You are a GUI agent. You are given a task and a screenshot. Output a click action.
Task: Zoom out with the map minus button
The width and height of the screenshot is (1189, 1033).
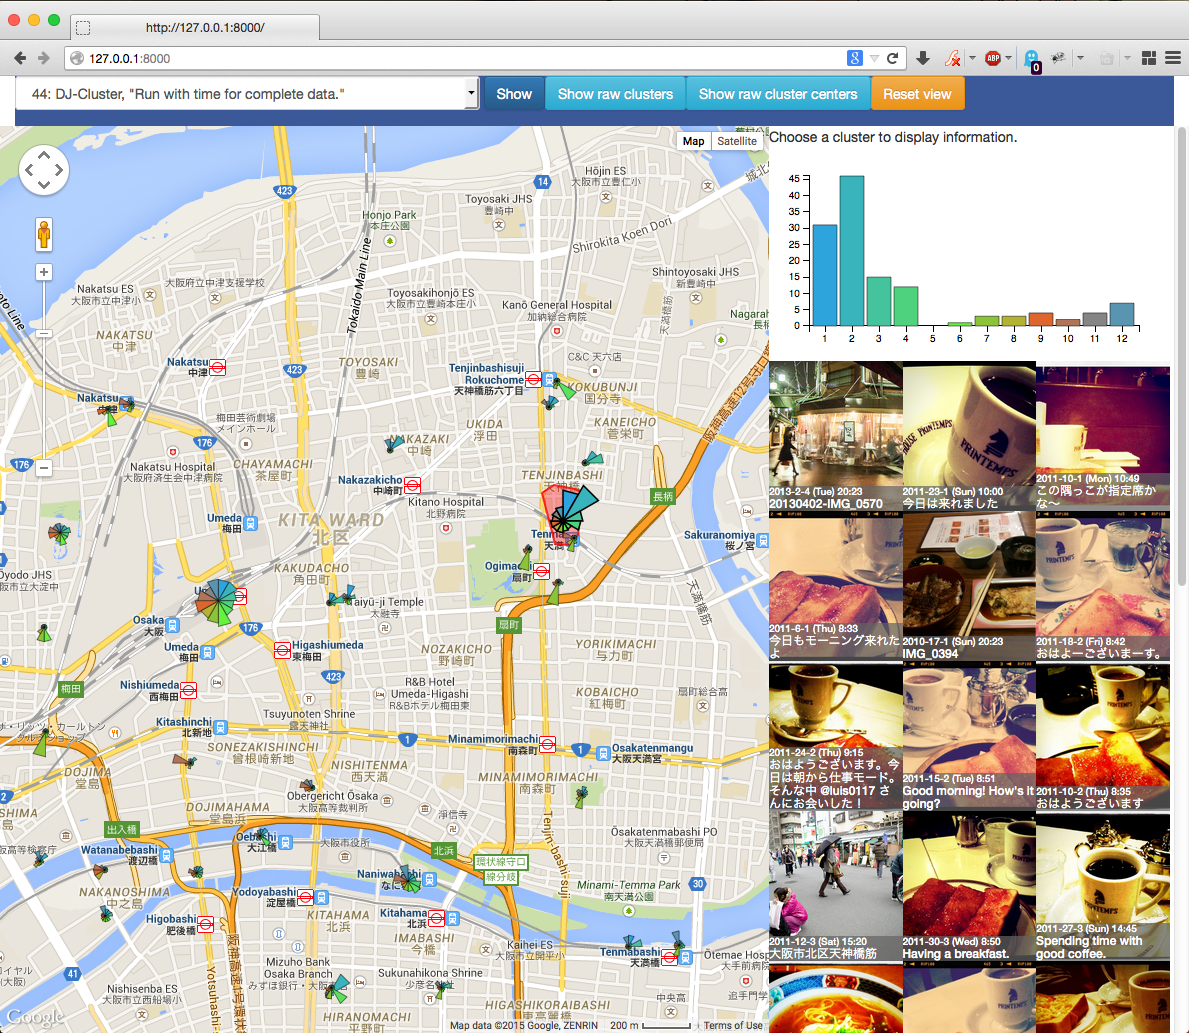(x=44, y=467)
